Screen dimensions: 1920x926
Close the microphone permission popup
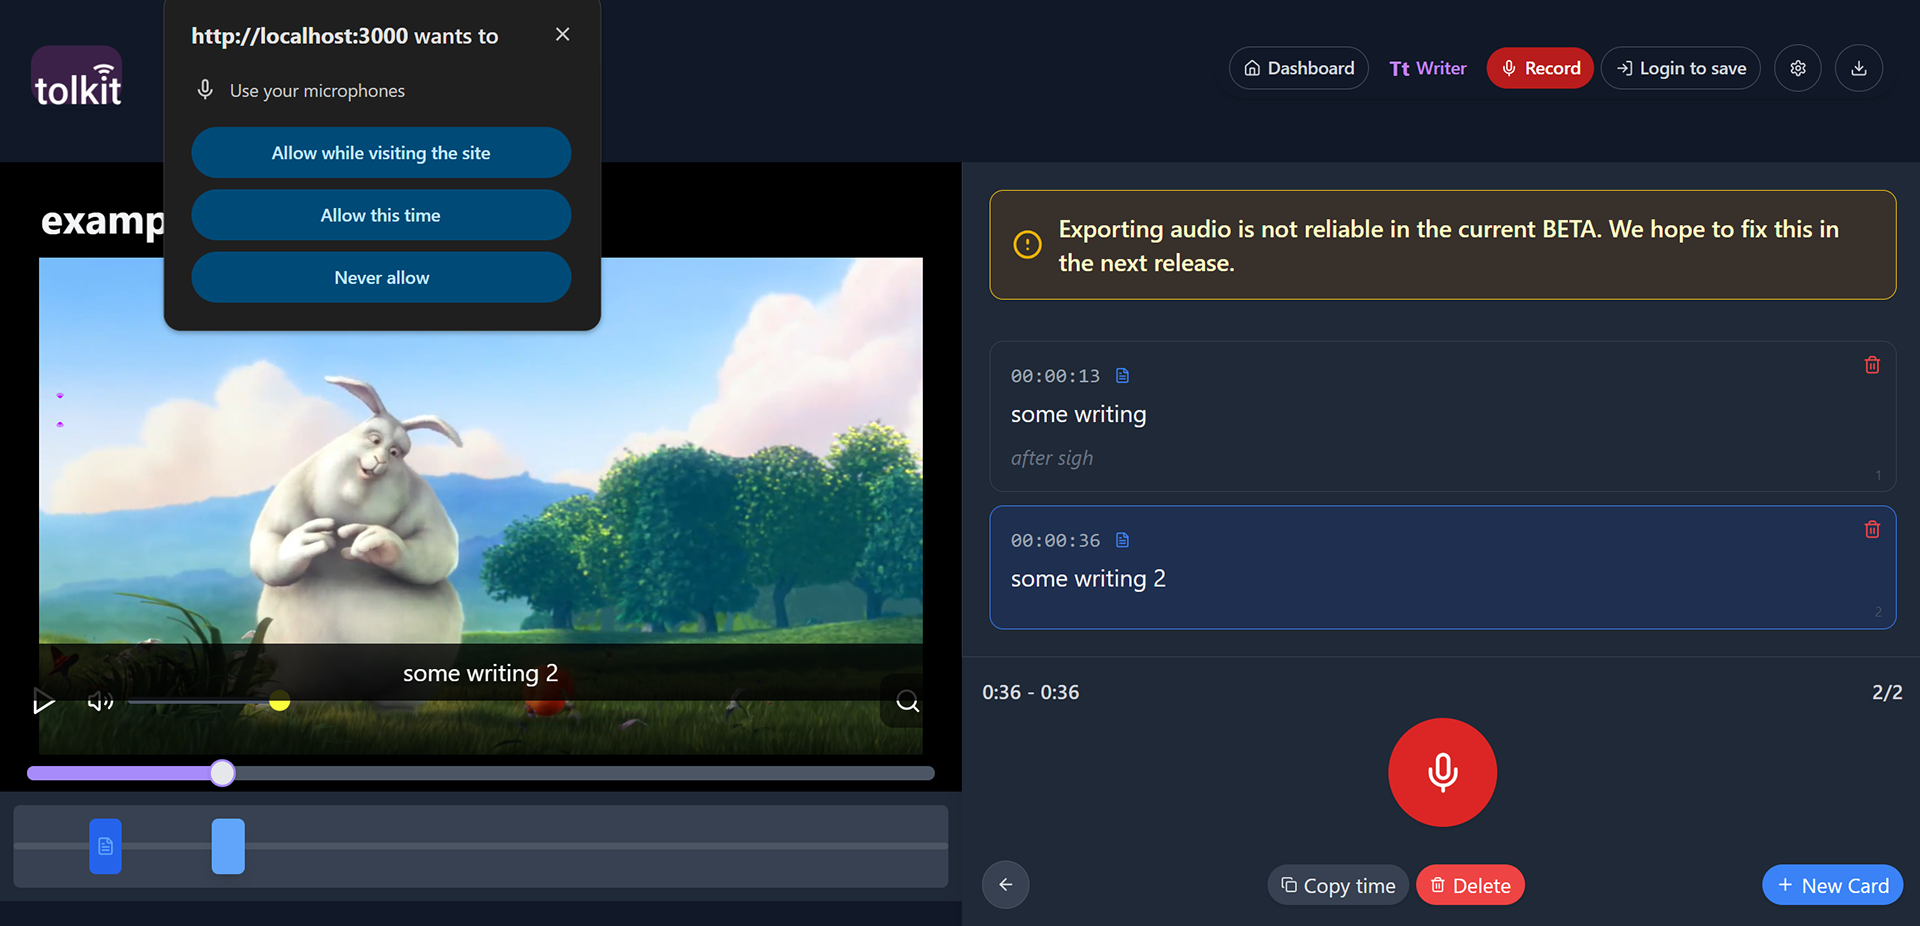click(563, 34)
